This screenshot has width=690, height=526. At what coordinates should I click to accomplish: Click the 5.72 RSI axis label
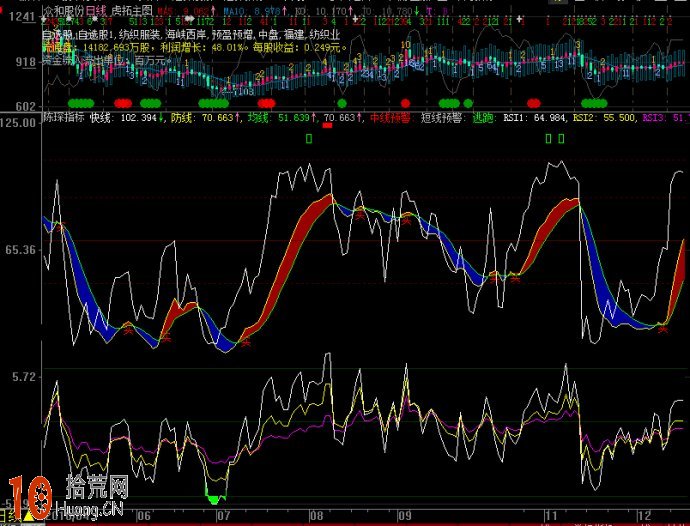tap(23, 377)
